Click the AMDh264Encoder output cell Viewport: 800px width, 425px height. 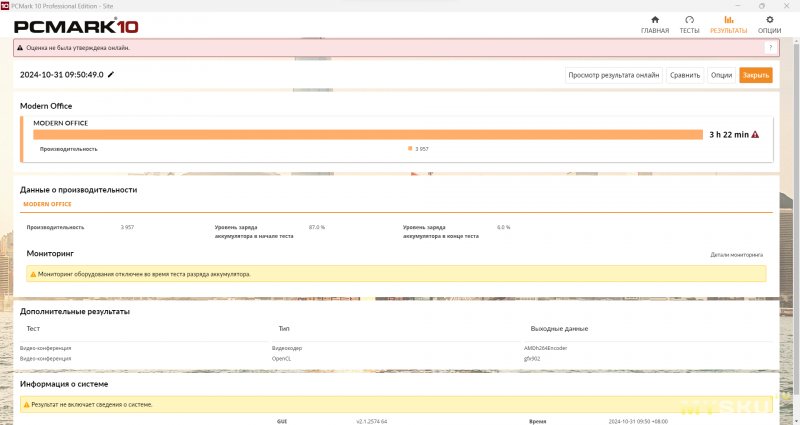[545, 348]
